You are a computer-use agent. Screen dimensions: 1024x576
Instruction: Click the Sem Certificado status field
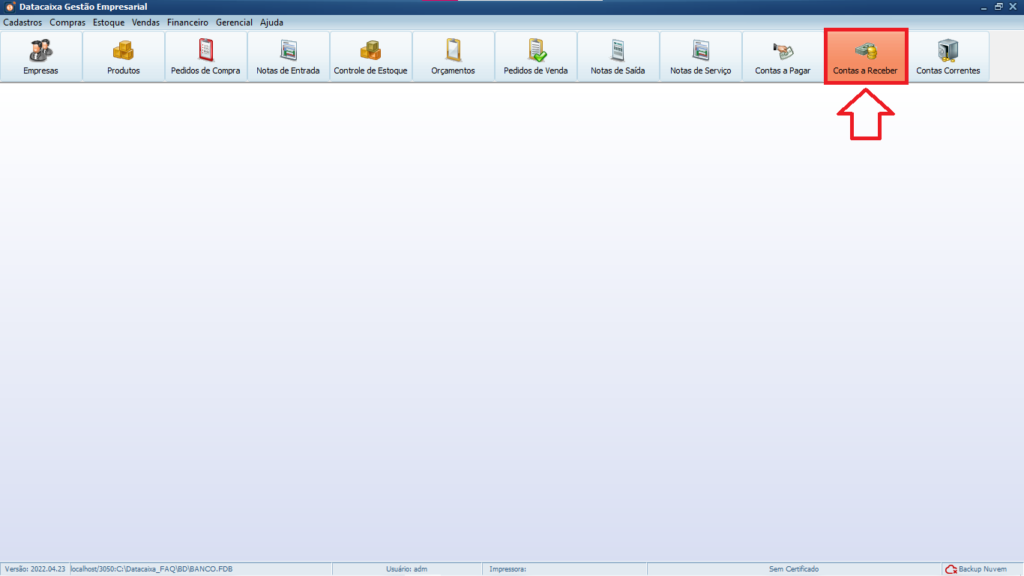793,569
